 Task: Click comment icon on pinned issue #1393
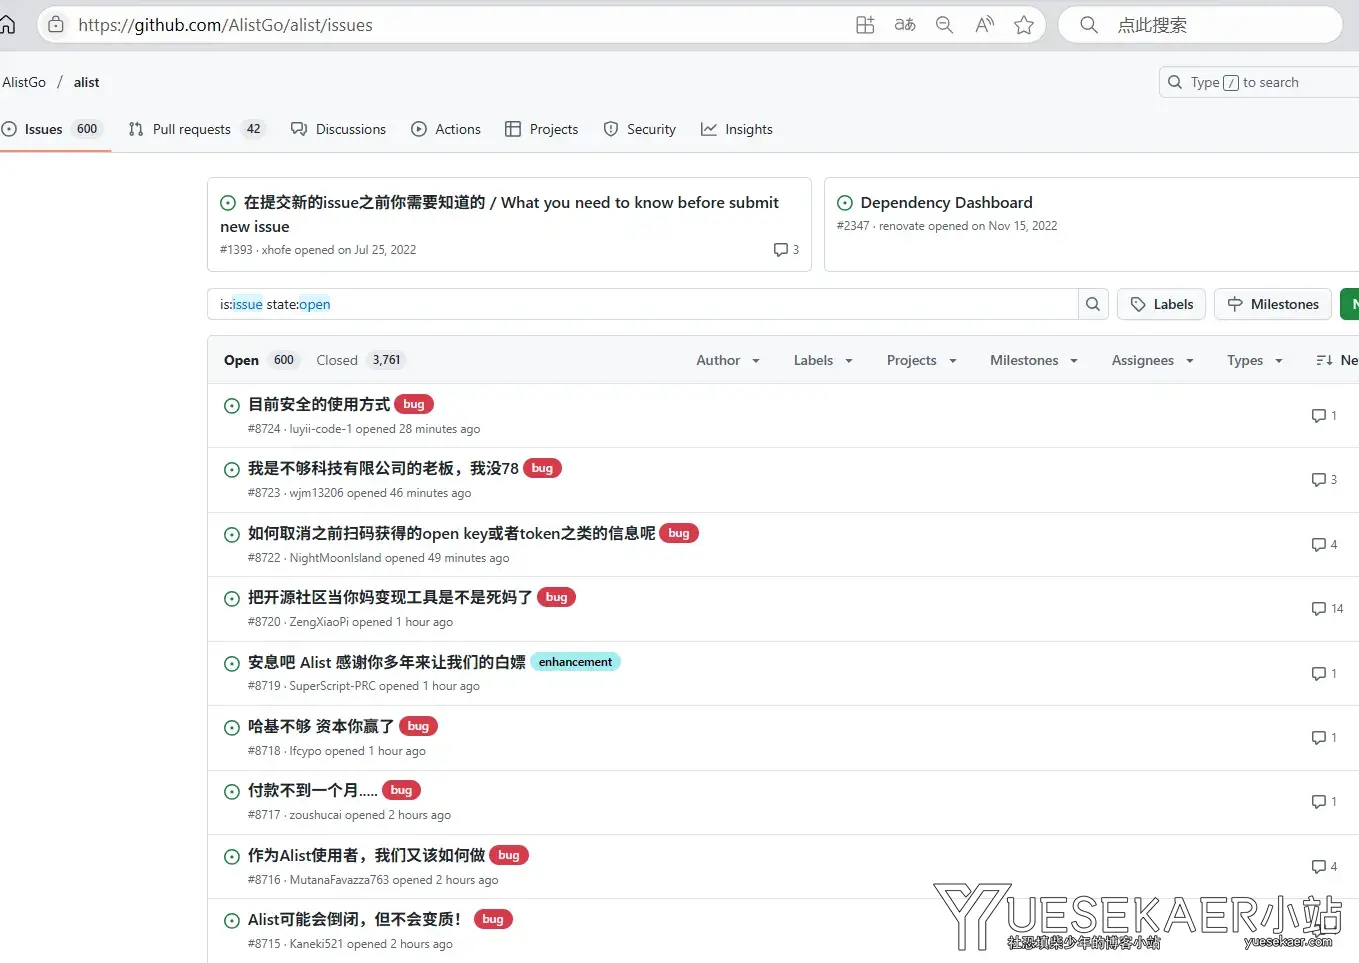pyautogui.click(x=781, y=250)
